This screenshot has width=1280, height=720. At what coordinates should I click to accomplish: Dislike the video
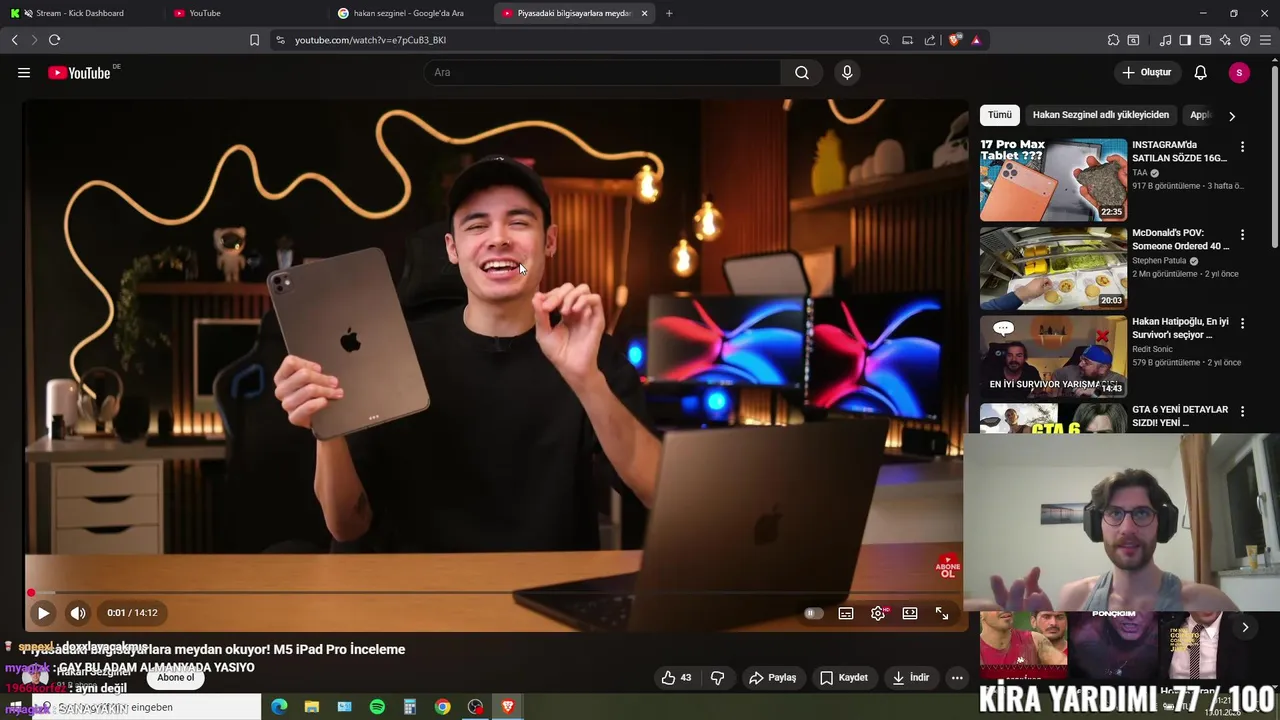[x=717, y=677]
